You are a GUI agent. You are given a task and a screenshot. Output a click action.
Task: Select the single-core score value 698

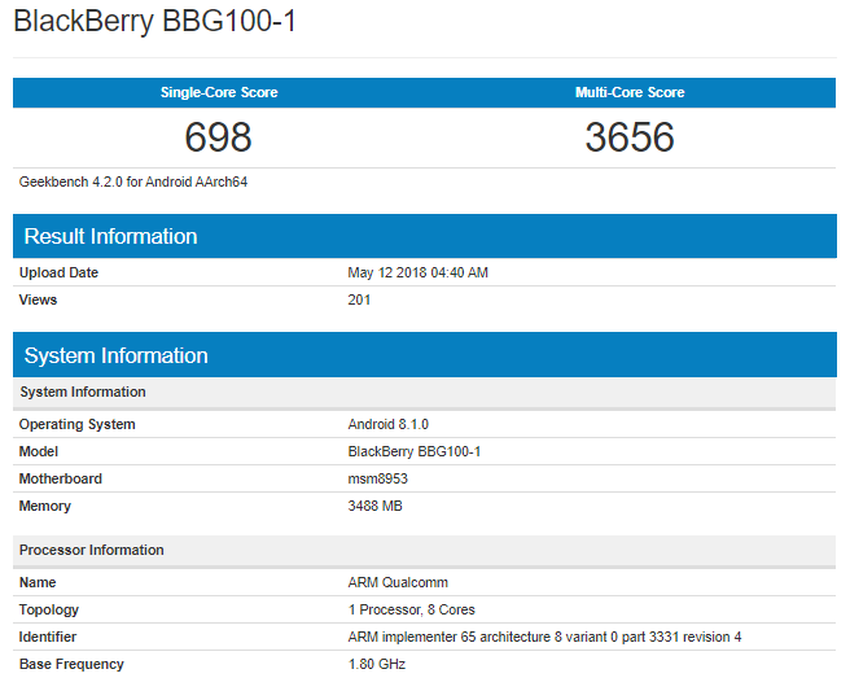click(218, 137)
